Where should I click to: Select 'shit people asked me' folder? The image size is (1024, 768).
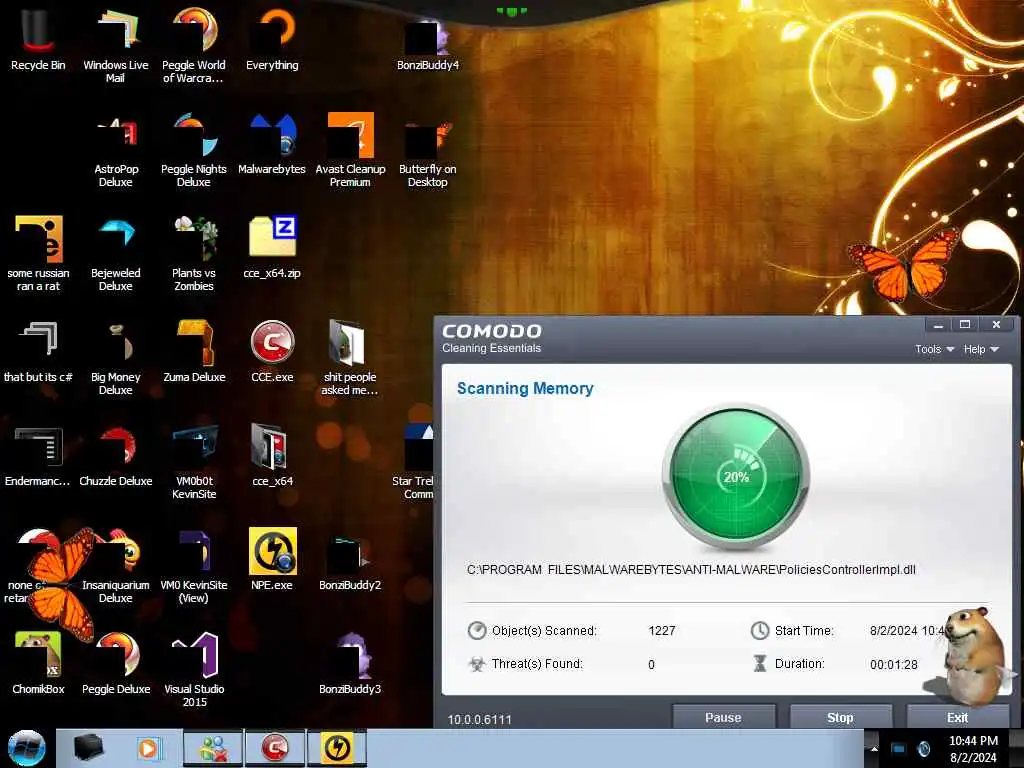tap(350, 358)
